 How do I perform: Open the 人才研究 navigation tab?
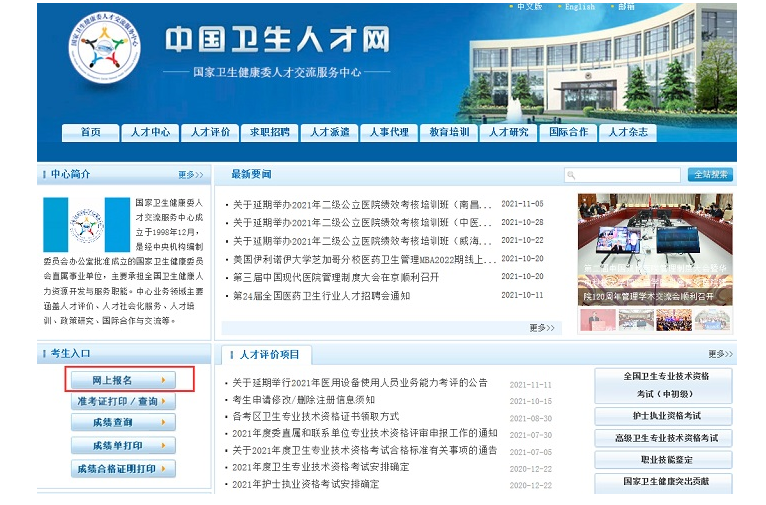(x=509, y=132)
